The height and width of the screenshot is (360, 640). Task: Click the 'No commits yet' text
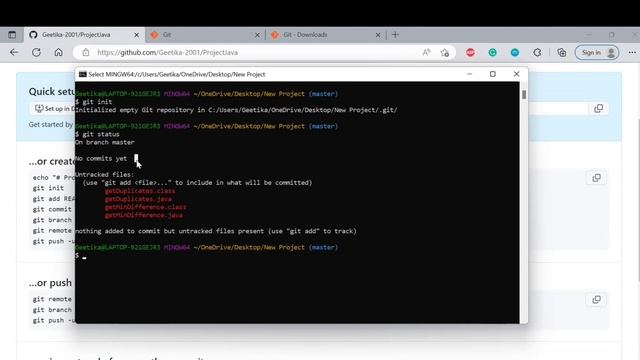[101, 158]
